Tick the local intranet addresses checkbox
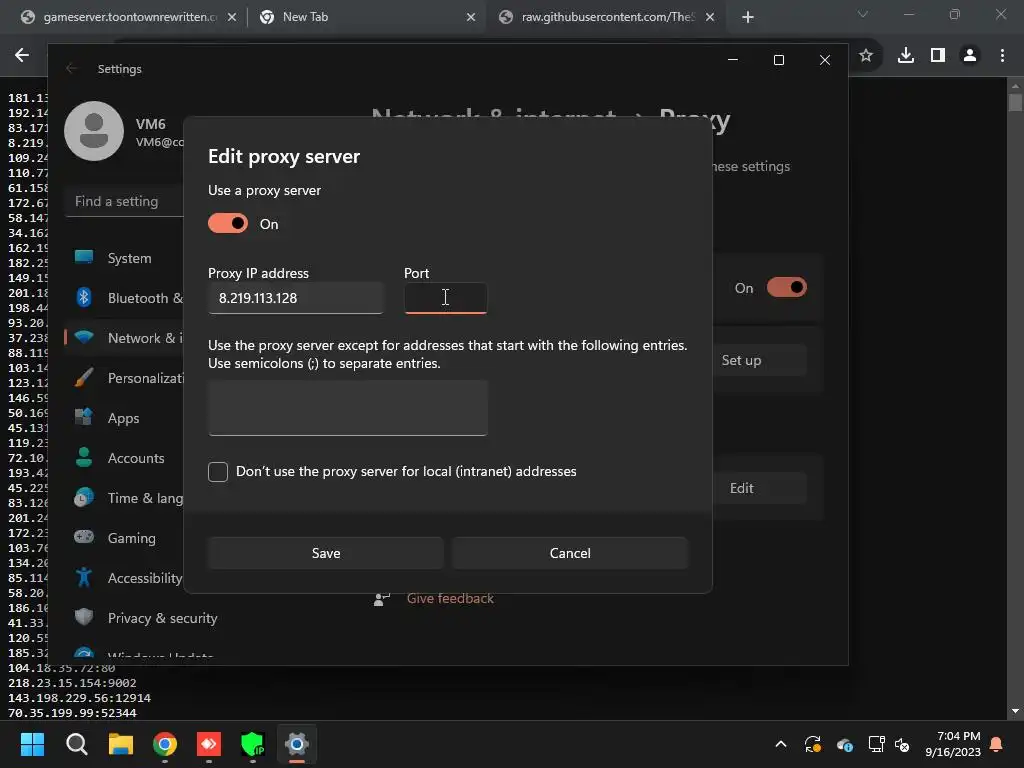The height and width of the screenshot is (768, 1024). pyautogui.click(x=218, y=472)
